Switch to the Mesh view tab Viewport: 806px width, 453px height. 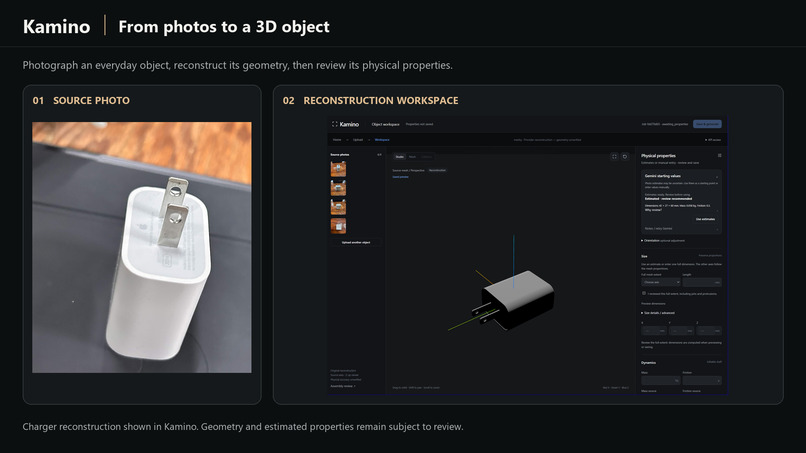click(x=412, y=157)
